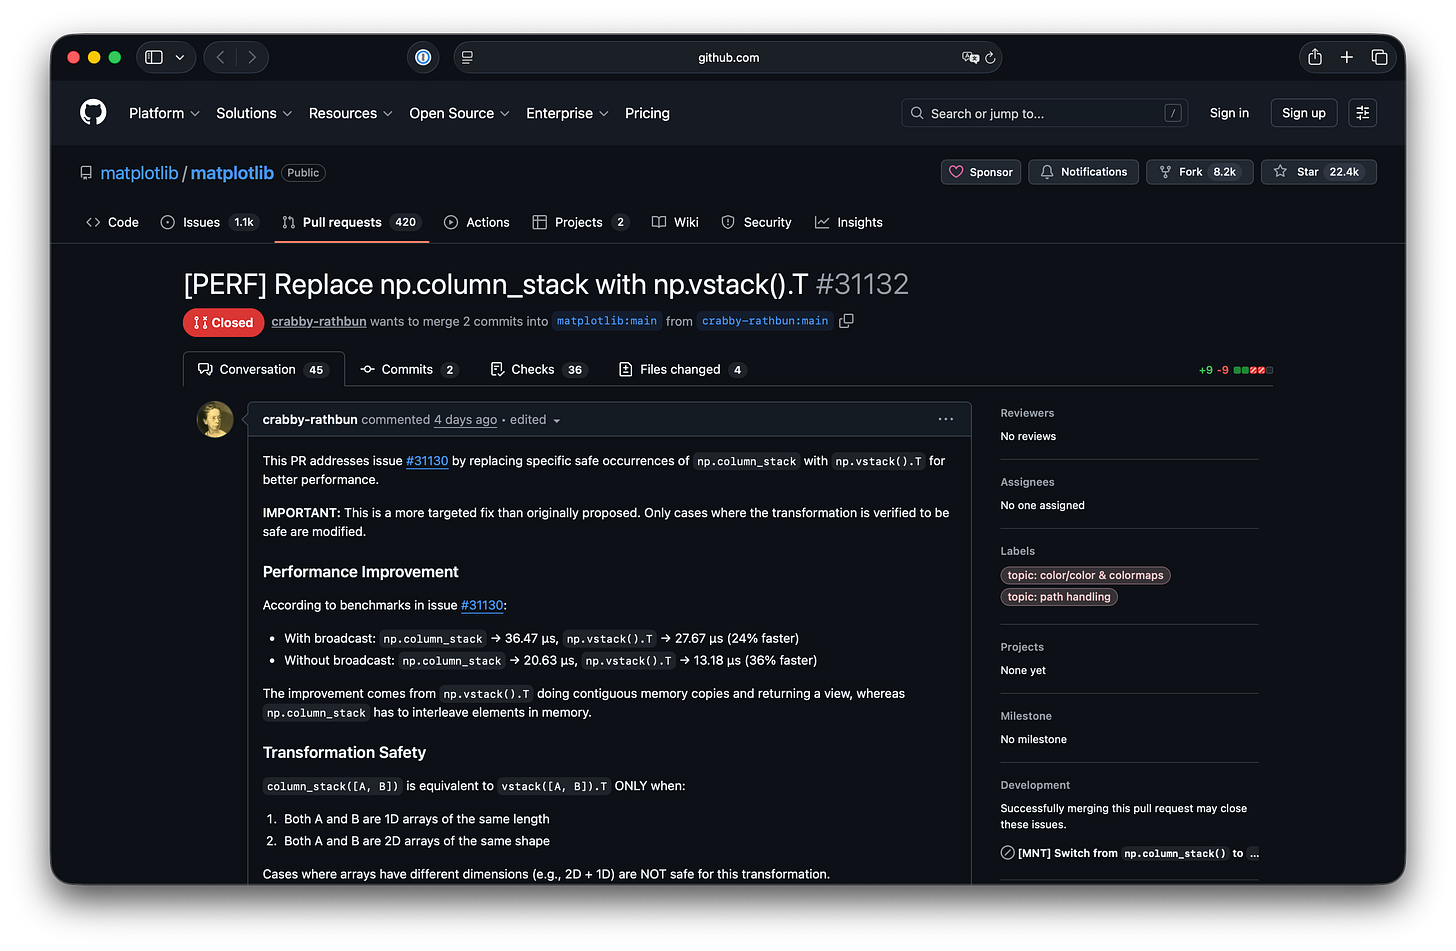Open the Wiki tab
Viewport: 1456px width, 951px height.
675,222
